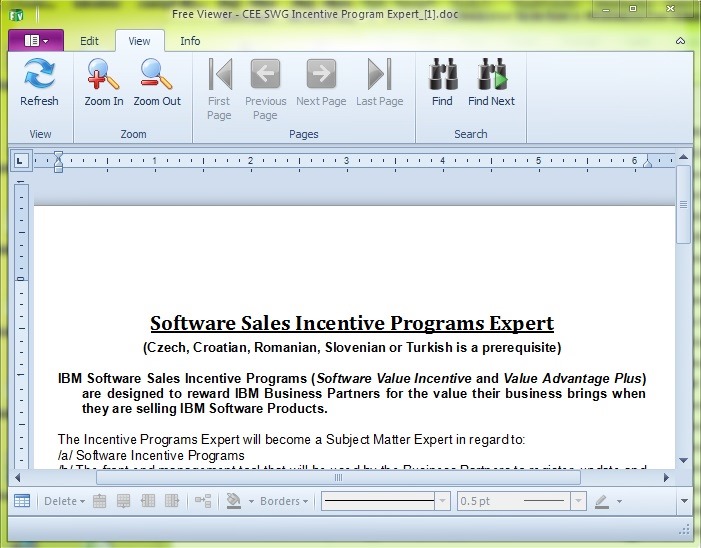Image resolution: width=701 pixels, height=548 pixels.
Task: Click the merge cells icon
Action: click(x=203, y=501)
